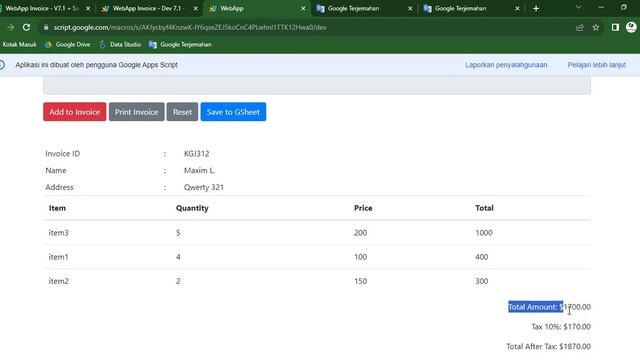Click the highlighted Total Amount text
This screenshot has height=360, width=640.
point(536,307)
